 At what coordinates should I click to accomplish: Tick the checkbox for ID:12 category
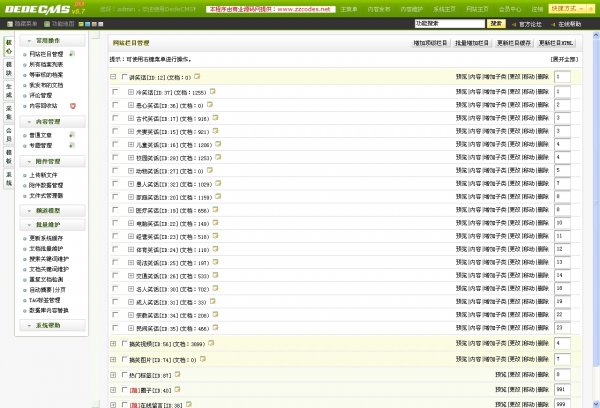click(x=124, y=77)
